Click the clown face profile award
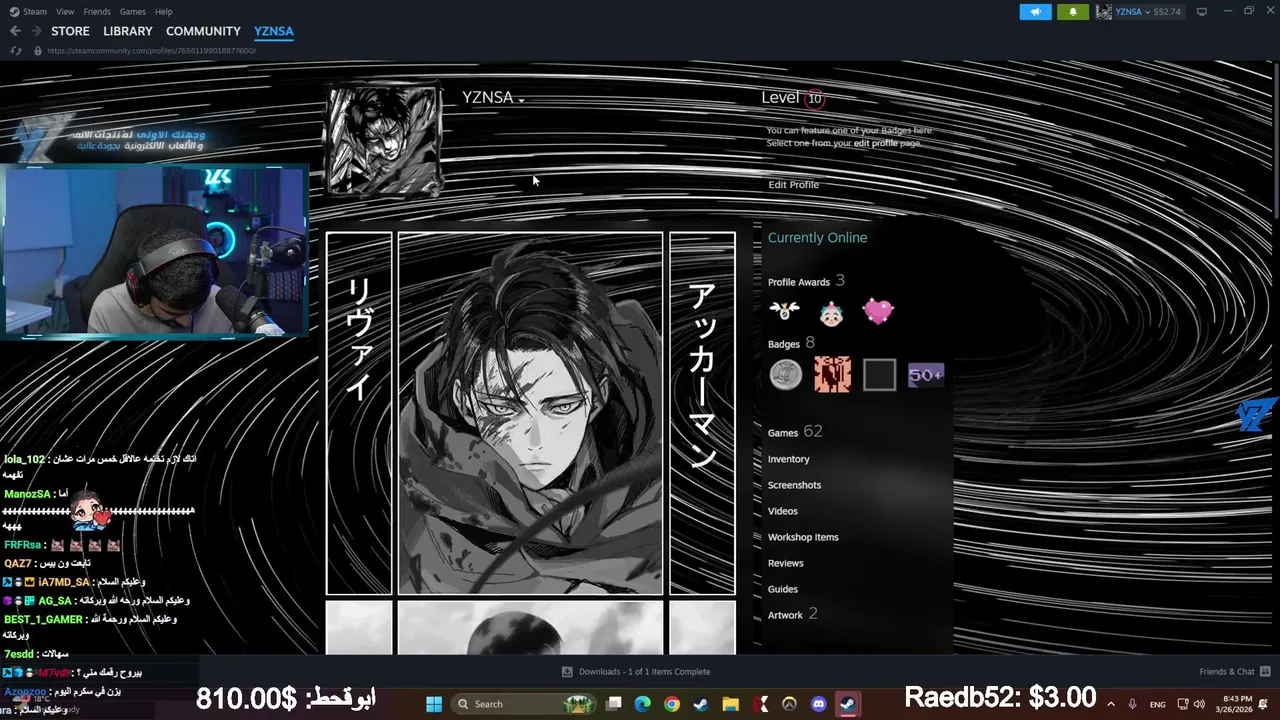The height and width of the screenshot is (720, 1280). pos(830,312)
